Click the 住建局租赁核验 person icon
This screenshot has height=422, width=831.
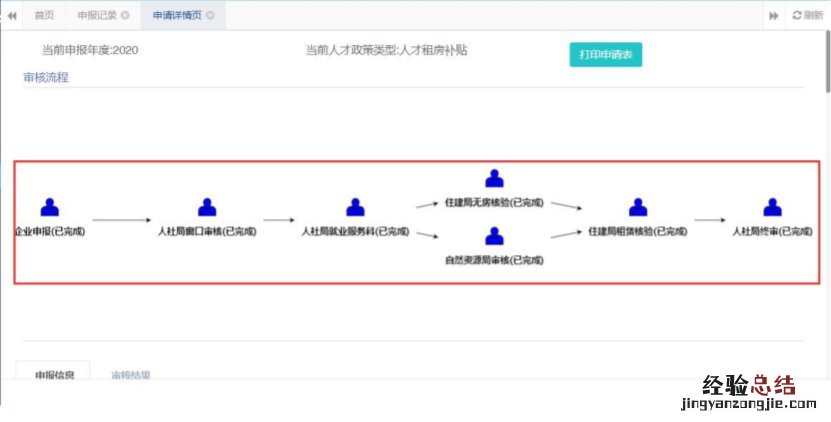click(x=638, y=207)
